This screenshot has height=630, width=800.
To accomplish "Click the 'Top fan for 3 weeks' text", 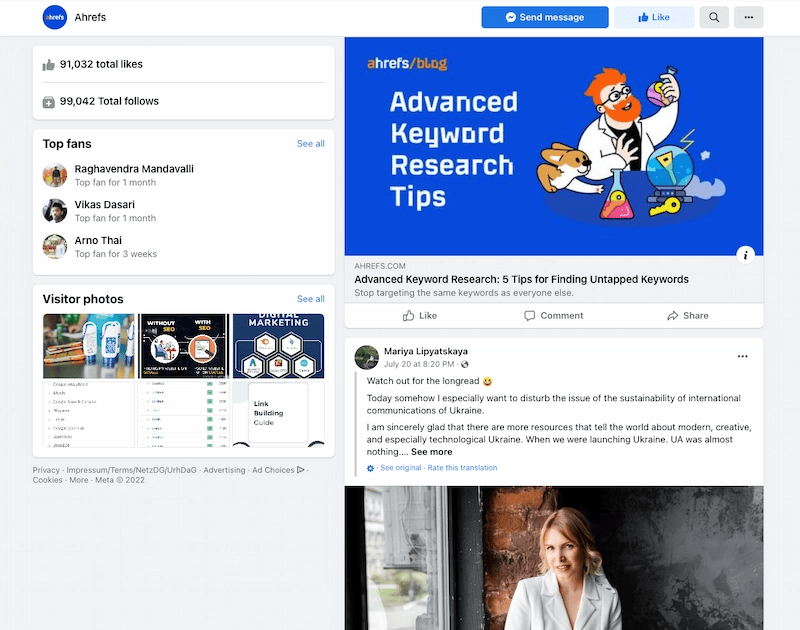I will click(116, 254).
